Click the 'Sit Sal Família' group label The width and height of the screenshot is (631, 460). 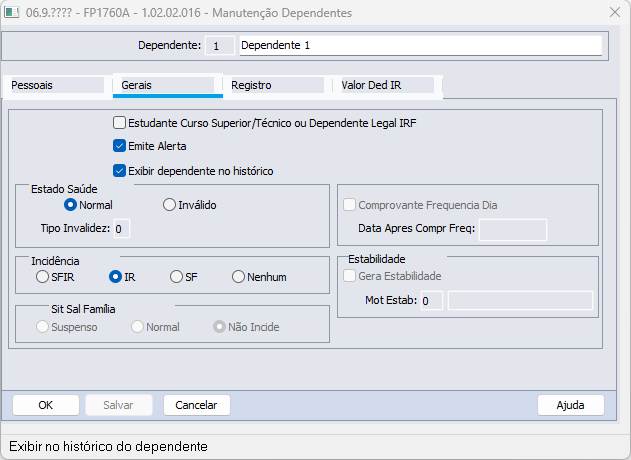pos(83,309)
